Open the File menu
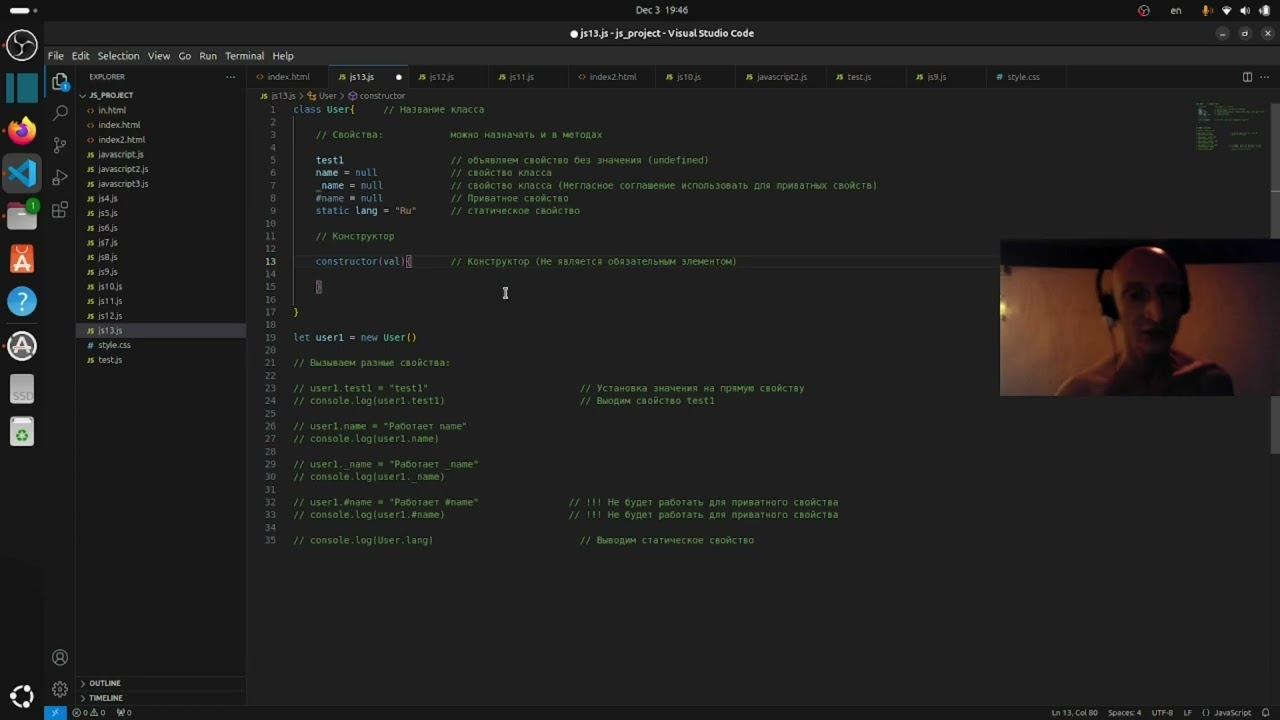The width and height of the screenshot is (1280, 720). pos(56,56)
